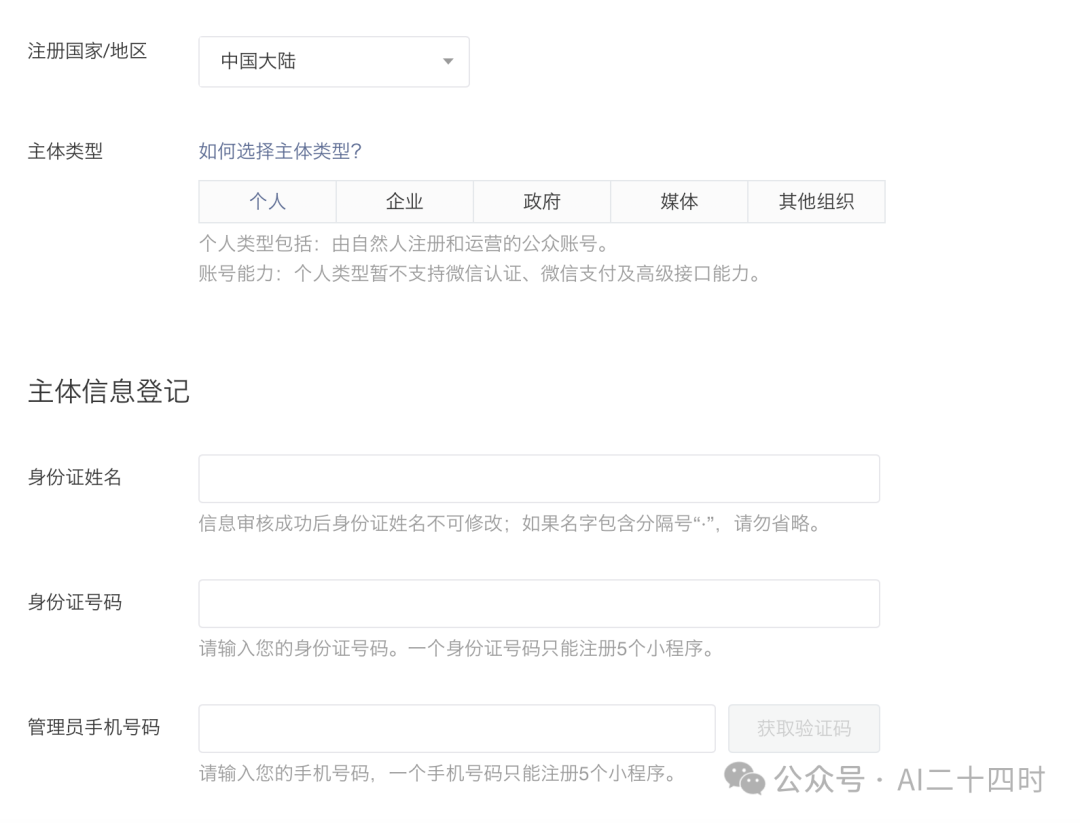Image resolution: width=1080 pixels, height=823 pixels.
Task: Select the 企业 subject type tab
Action: click(x=404, y=202)
